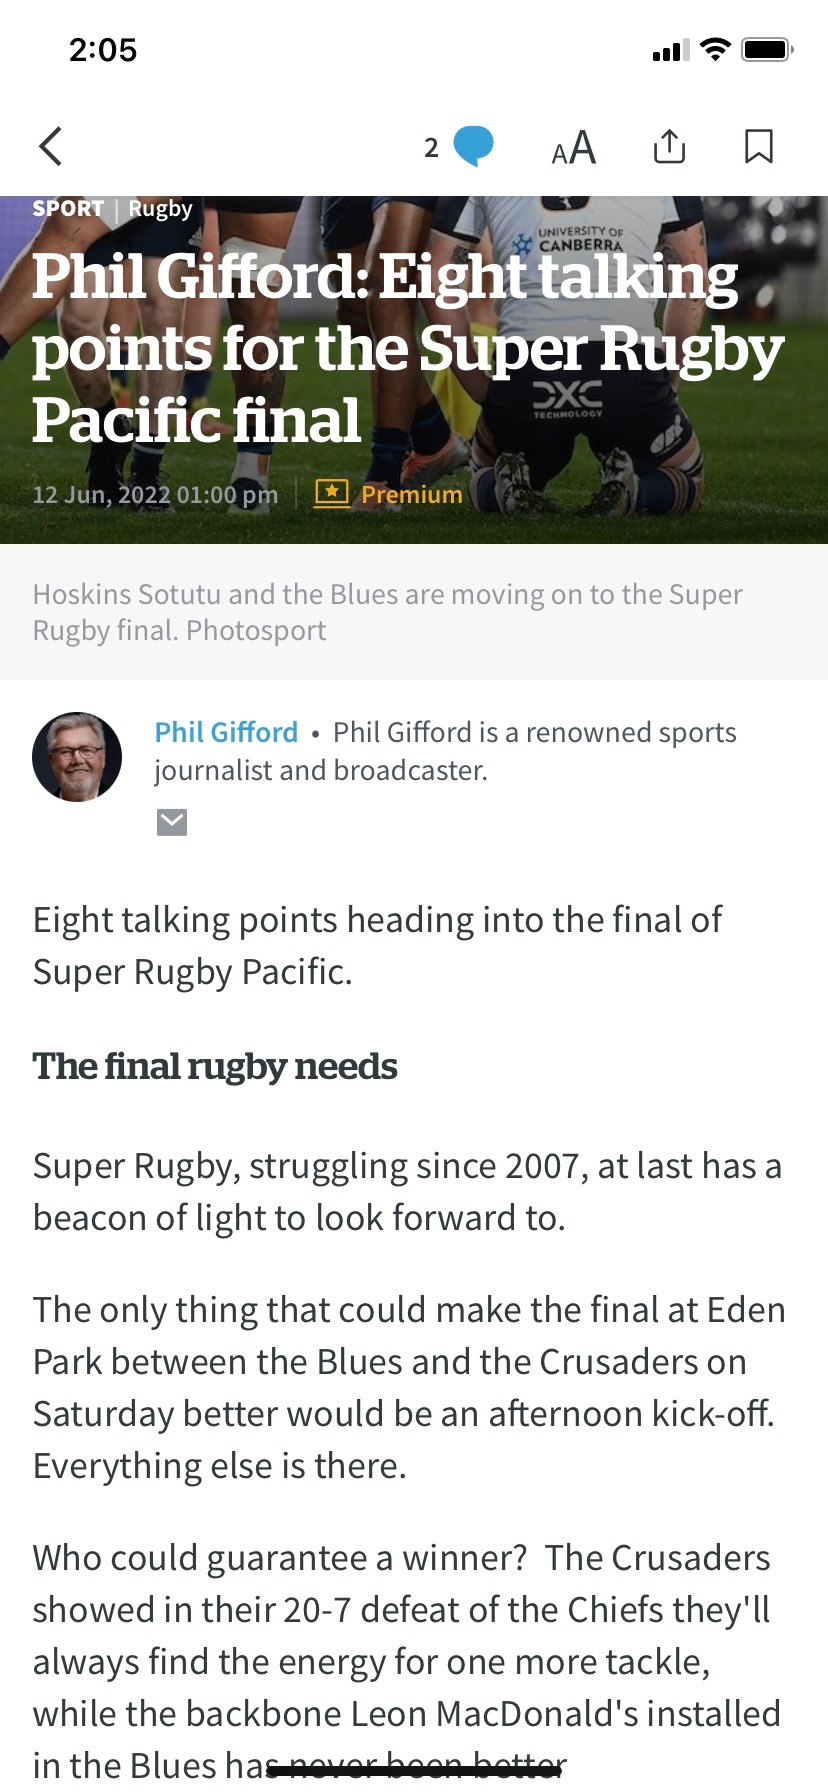Tap the comment count number 2
The height and width of the screenshot is (1792, 828).
pos(431,148)
